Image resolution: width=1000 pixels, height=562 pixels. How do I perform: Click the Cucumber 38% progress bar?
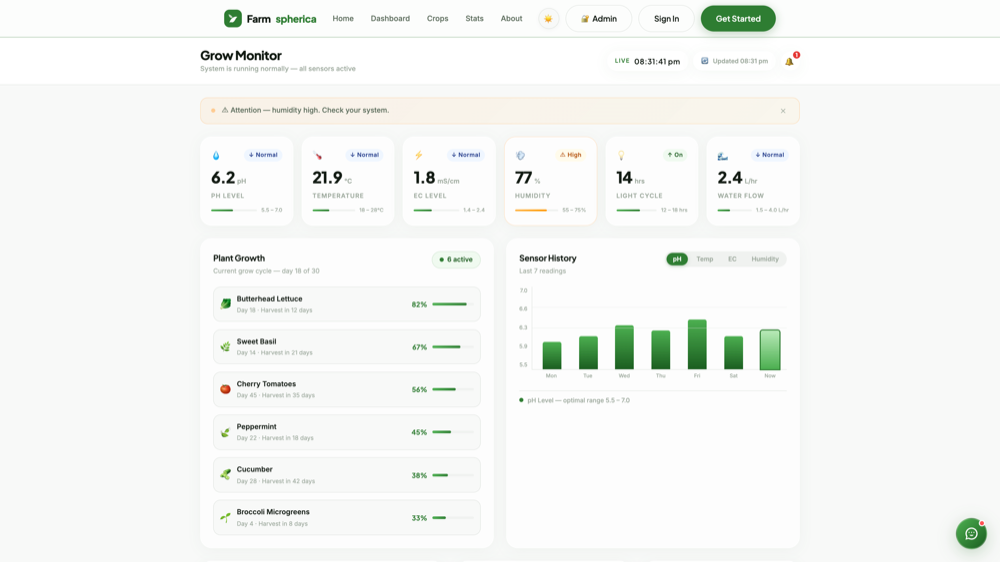[453, 475]
